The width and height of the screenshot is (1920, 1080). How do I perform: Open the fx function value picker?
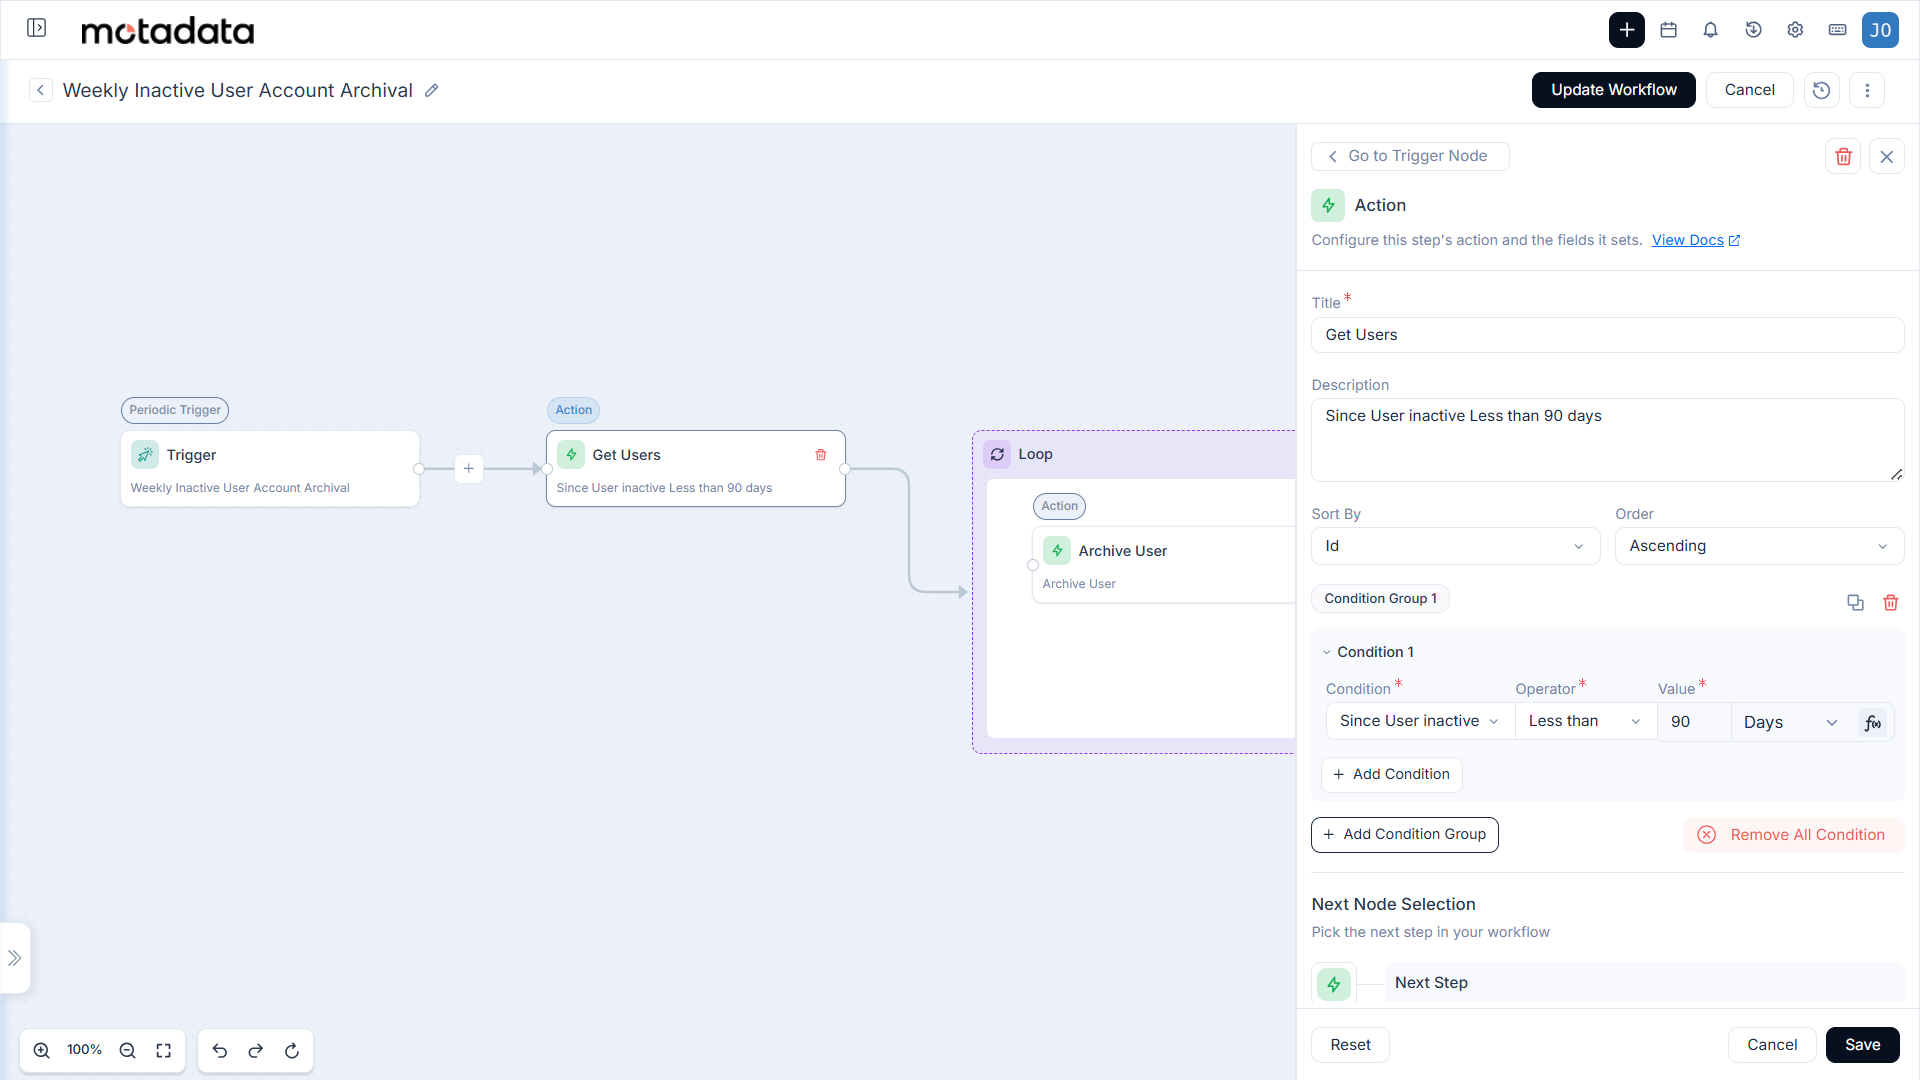pyautogui.click(x=1872, y=722)
